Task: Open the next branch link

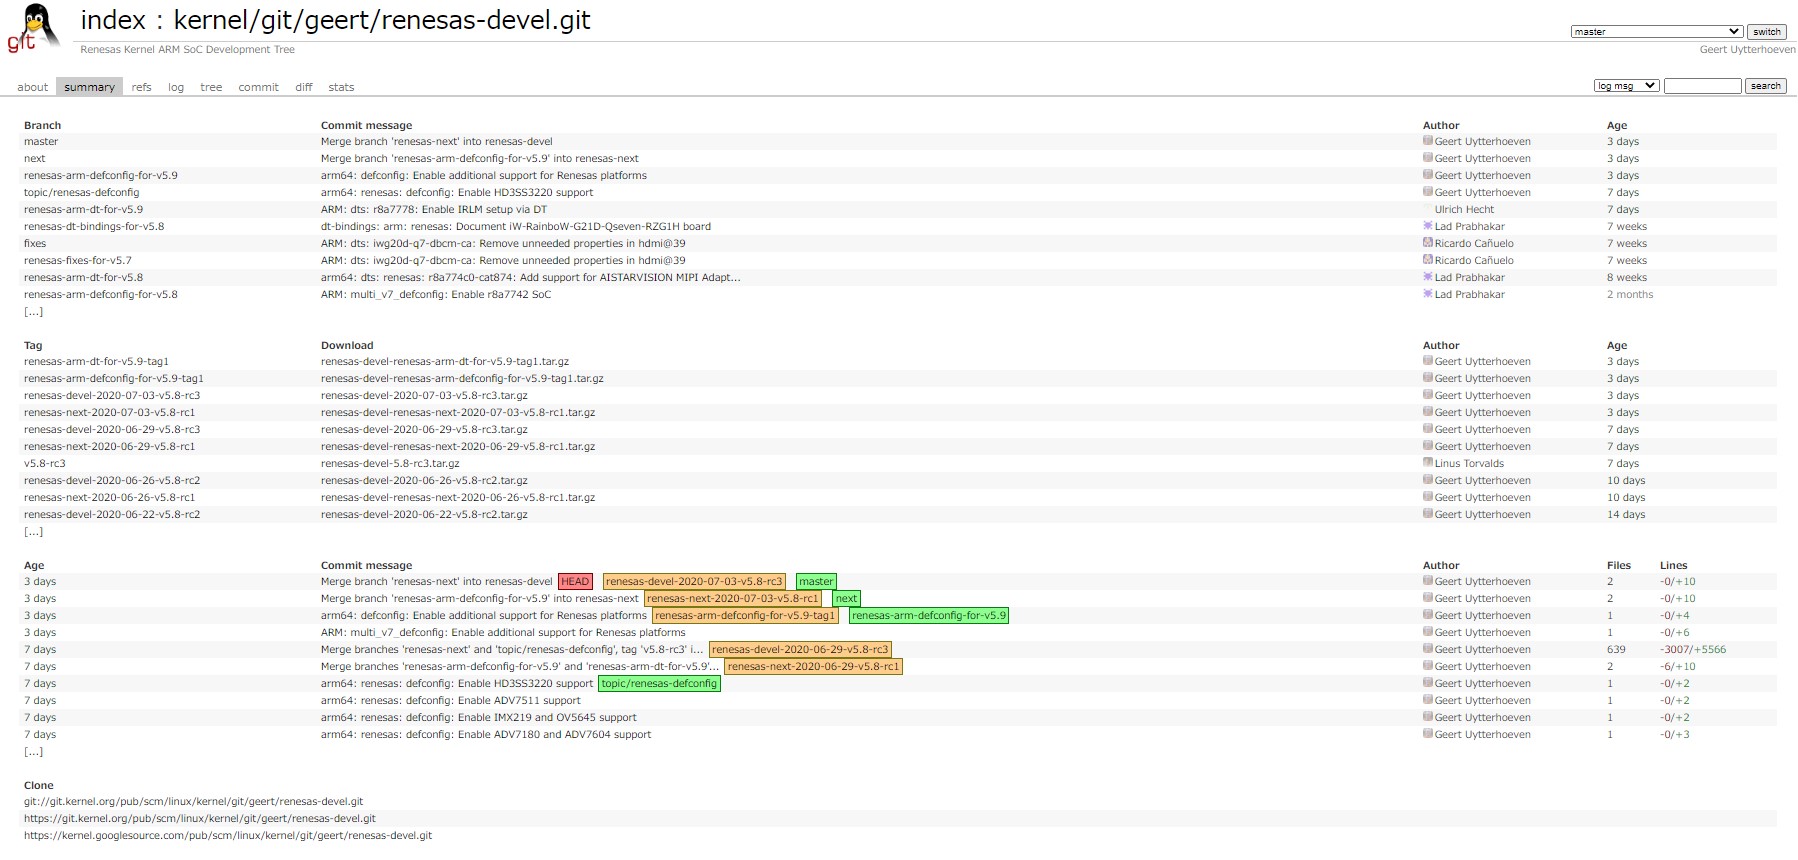Action: point(35,159)
